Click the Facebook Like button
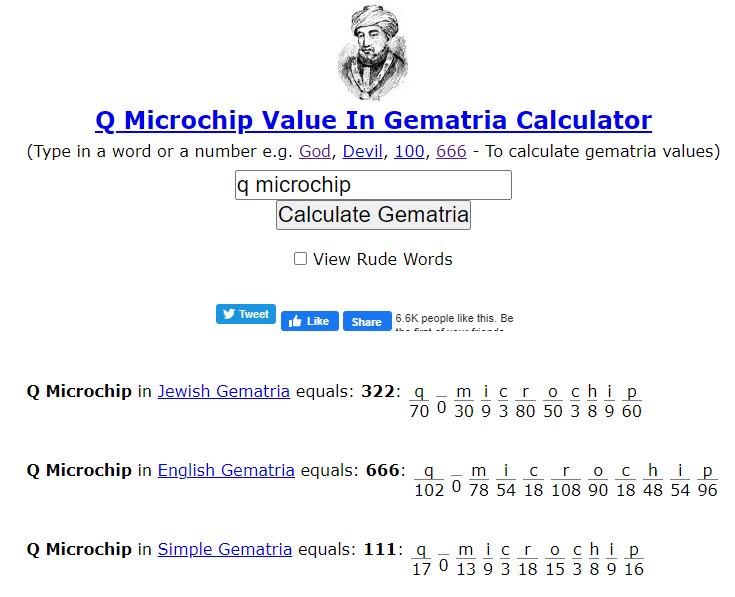Screen dimensions: 735x597 pos(309,321)
